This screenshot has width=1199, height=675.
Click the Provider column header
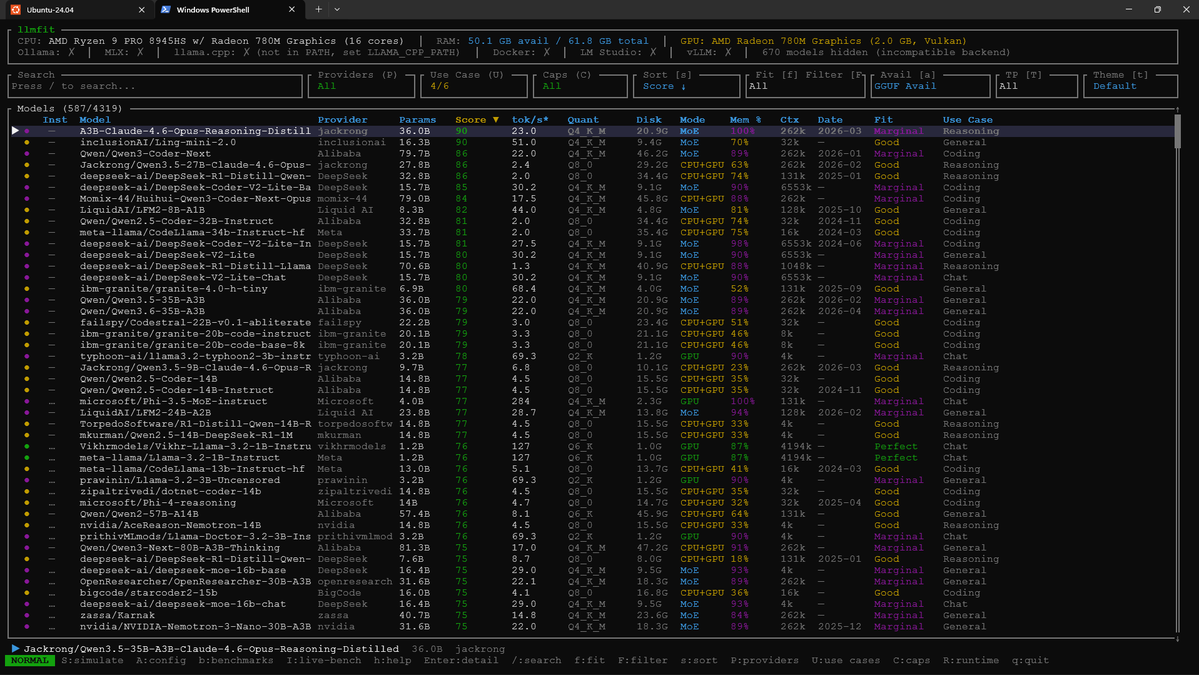pyautogui.click(x=343, y=120)
